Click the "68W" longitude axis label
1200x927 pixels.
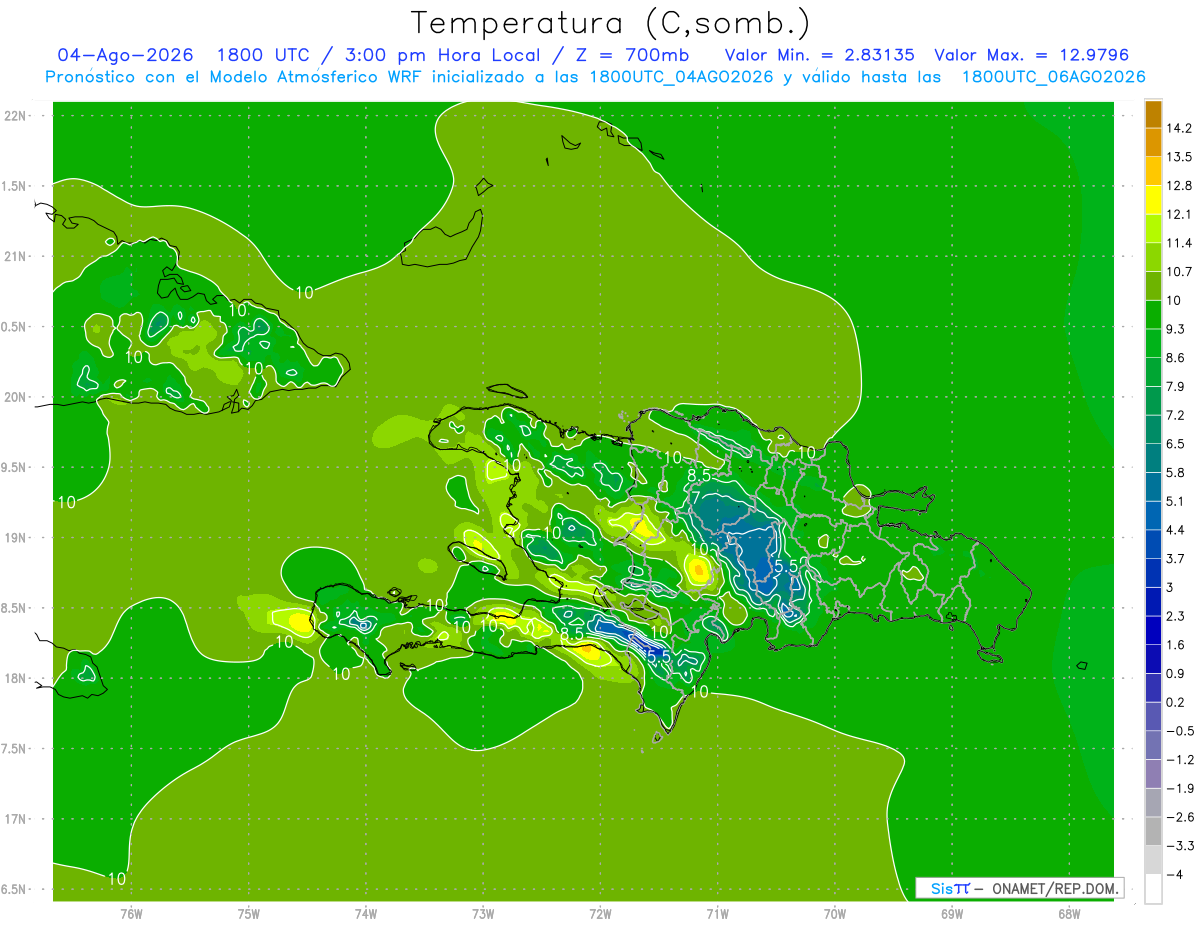point(1068,913)
